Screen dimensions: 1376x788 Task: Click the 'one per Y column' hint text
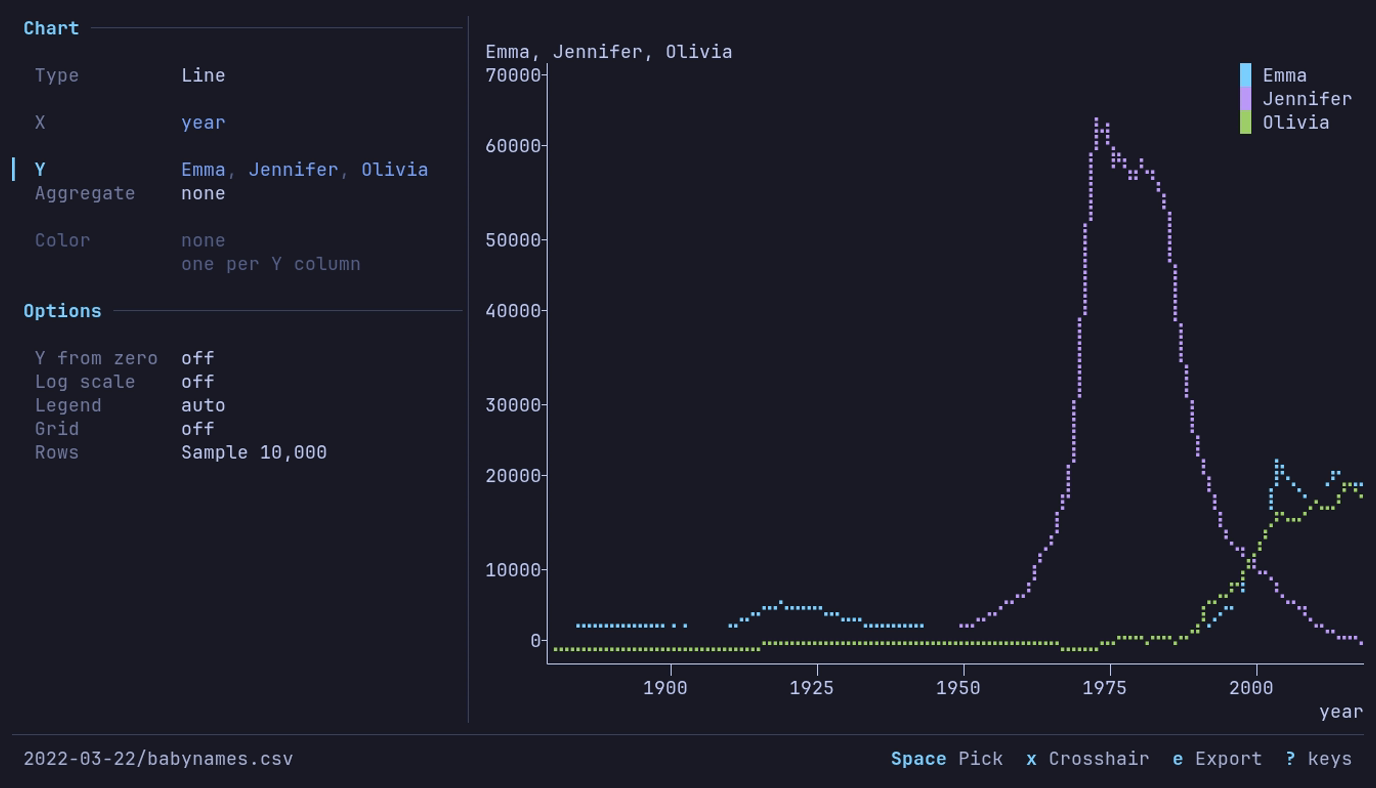pos(271,264)
